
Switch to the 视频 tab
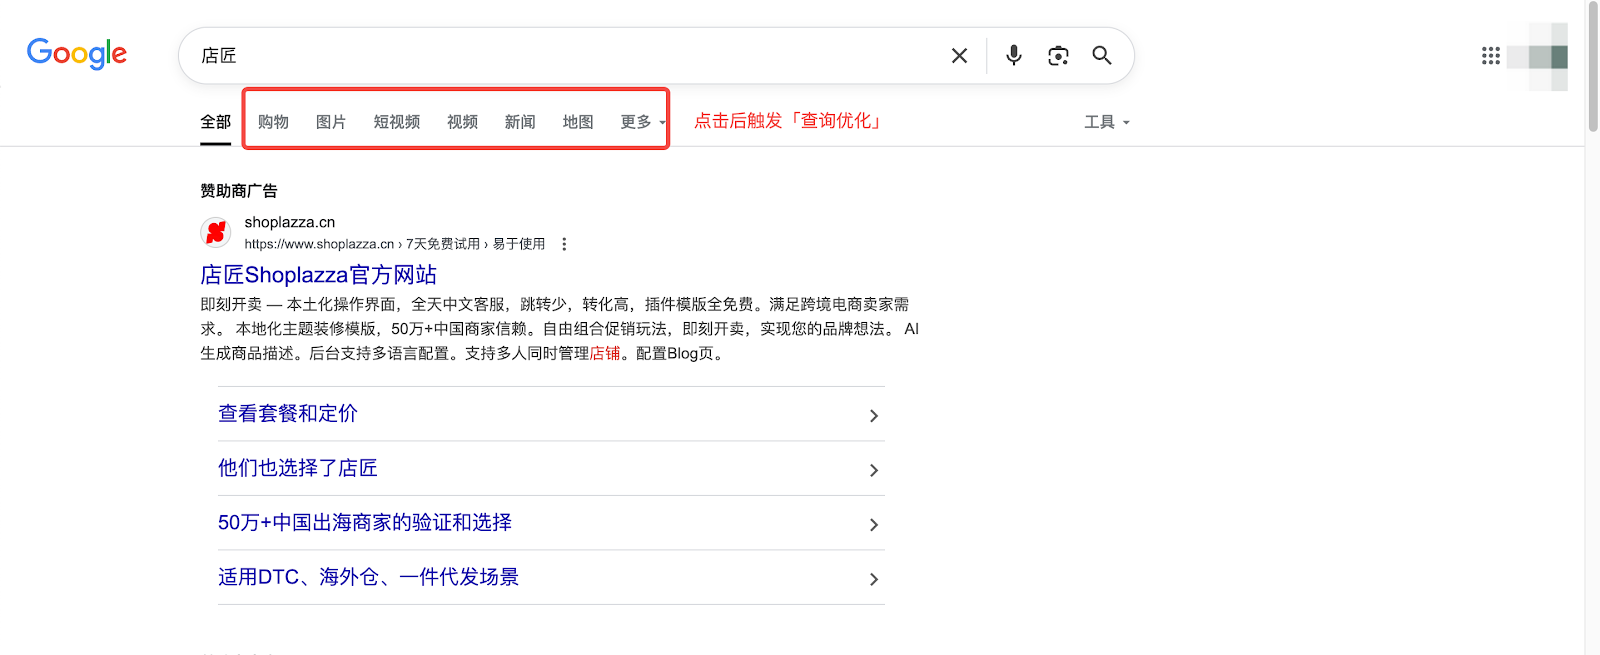point(462,122)
